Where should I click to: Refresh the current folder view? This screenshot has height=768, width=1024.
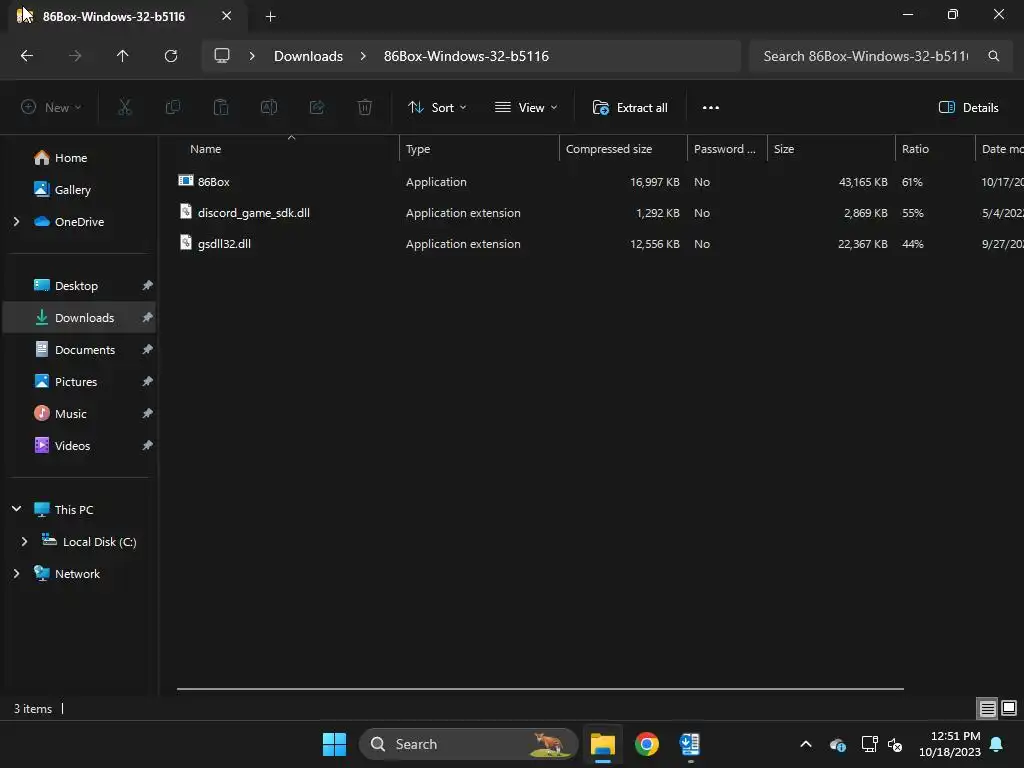tap(171, 56)
